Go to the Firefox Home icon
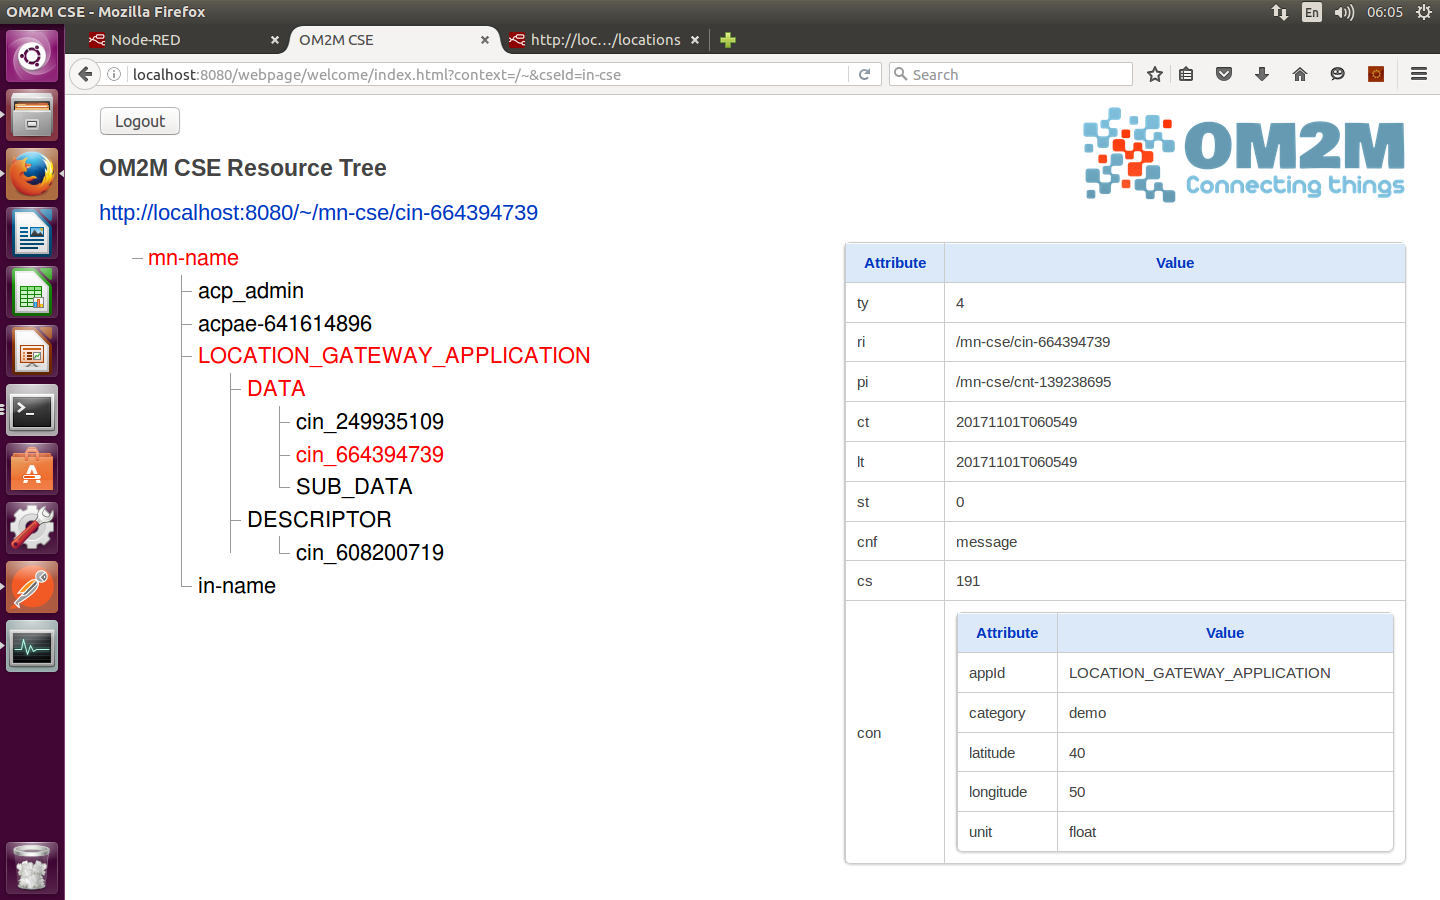This screenshot has height=900, width=1440. [1300, 74]
